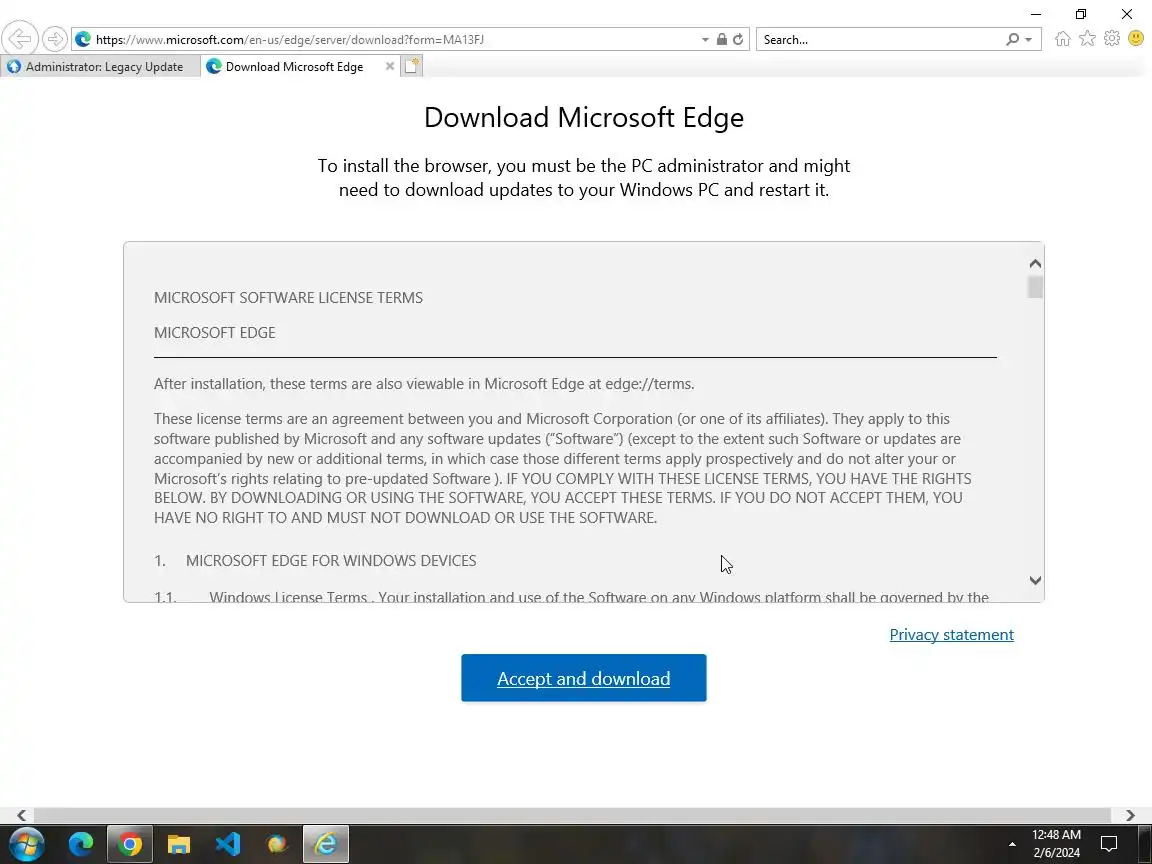
Task: Click the smiley feedback icon
Action: coord(1136,39)
